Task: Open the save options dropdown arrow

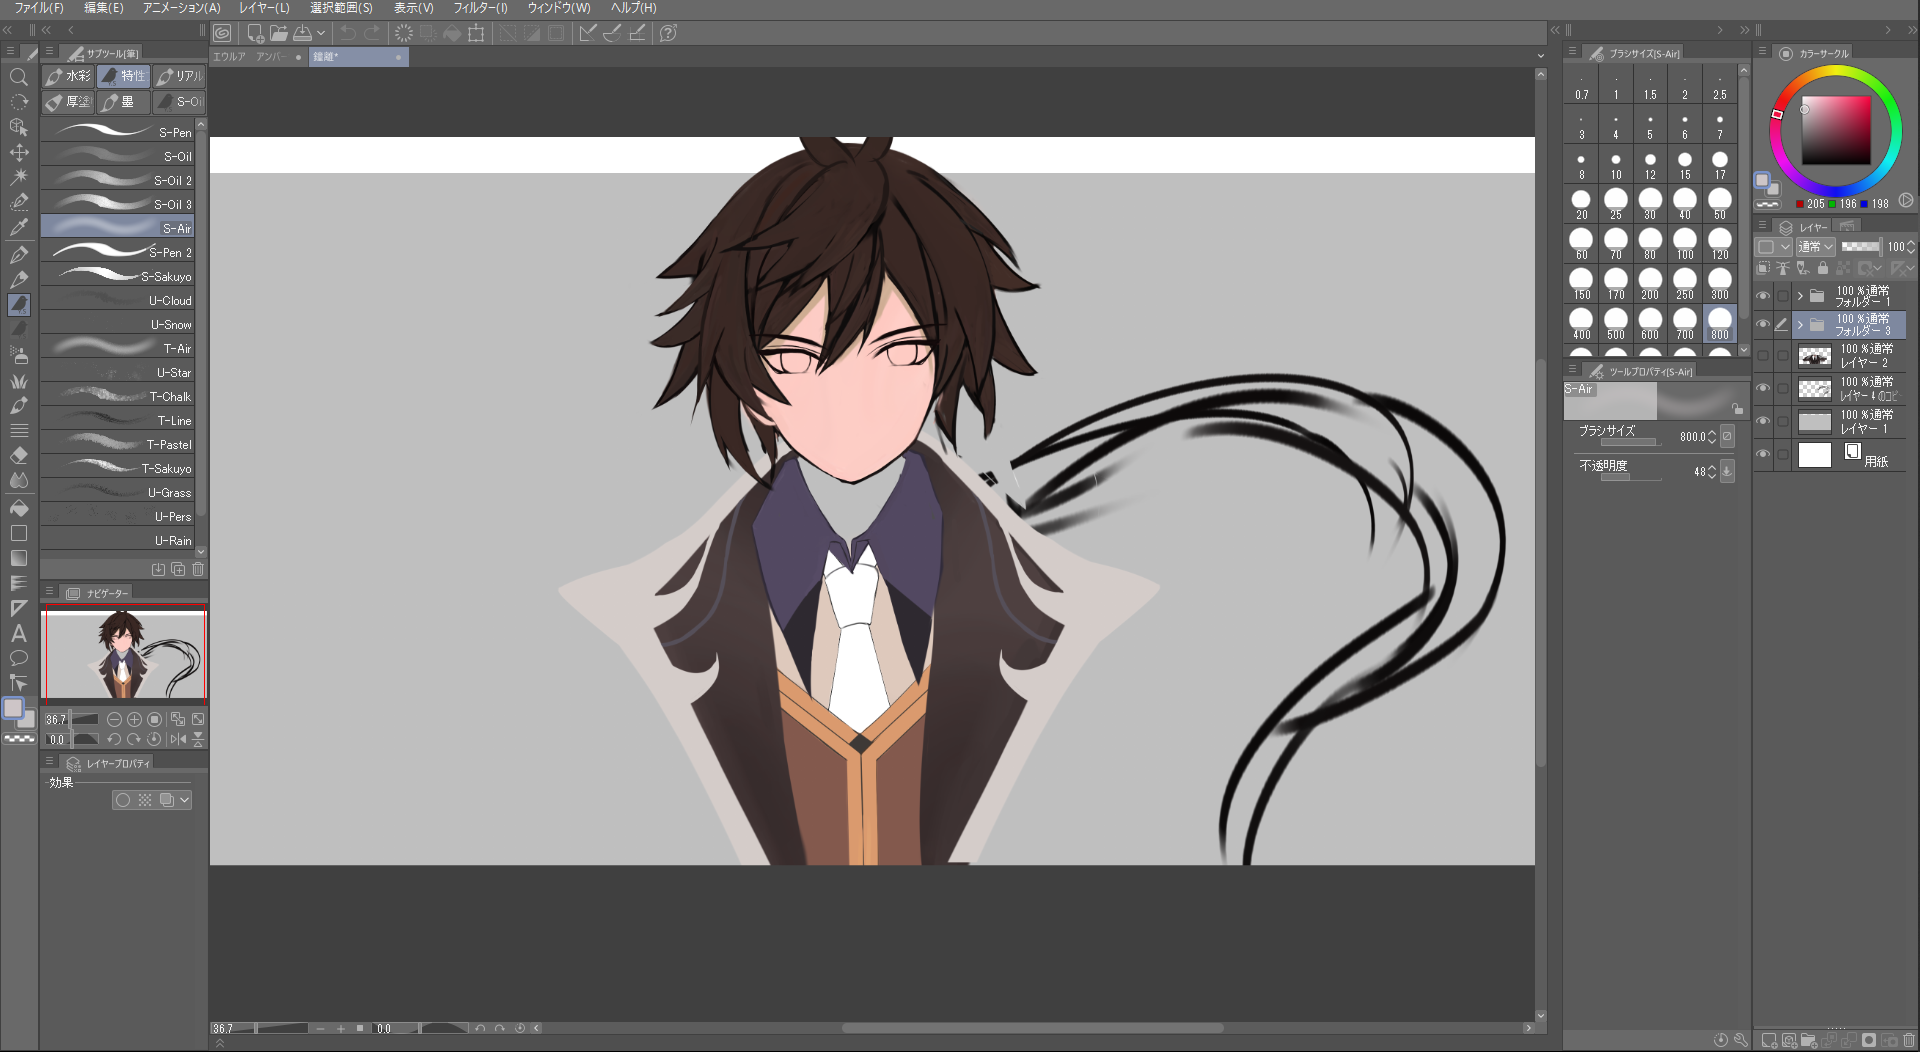Action: [321, 33]
